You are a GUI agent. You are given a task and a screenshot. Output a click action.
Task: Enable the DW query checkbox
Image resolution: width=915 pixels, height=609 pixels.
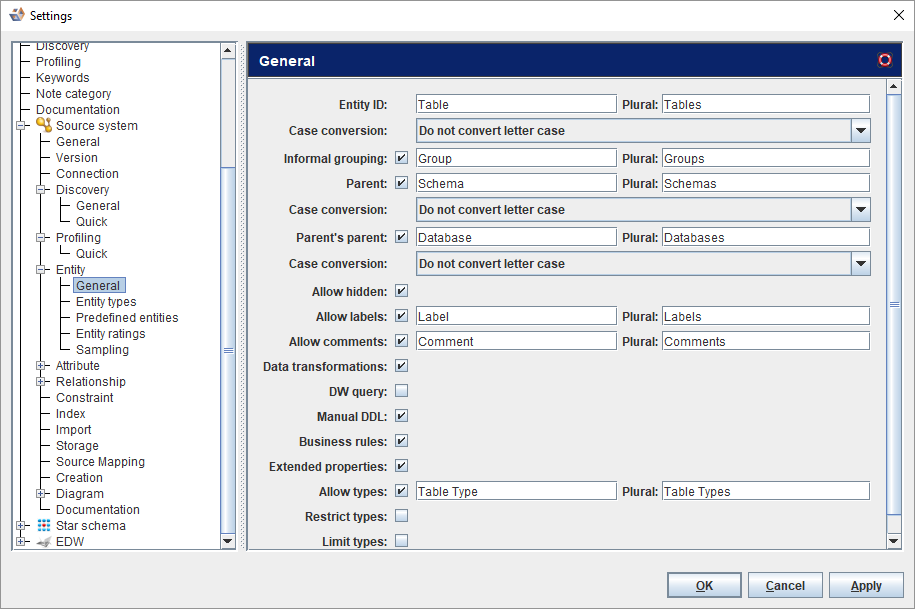(401, 391)
